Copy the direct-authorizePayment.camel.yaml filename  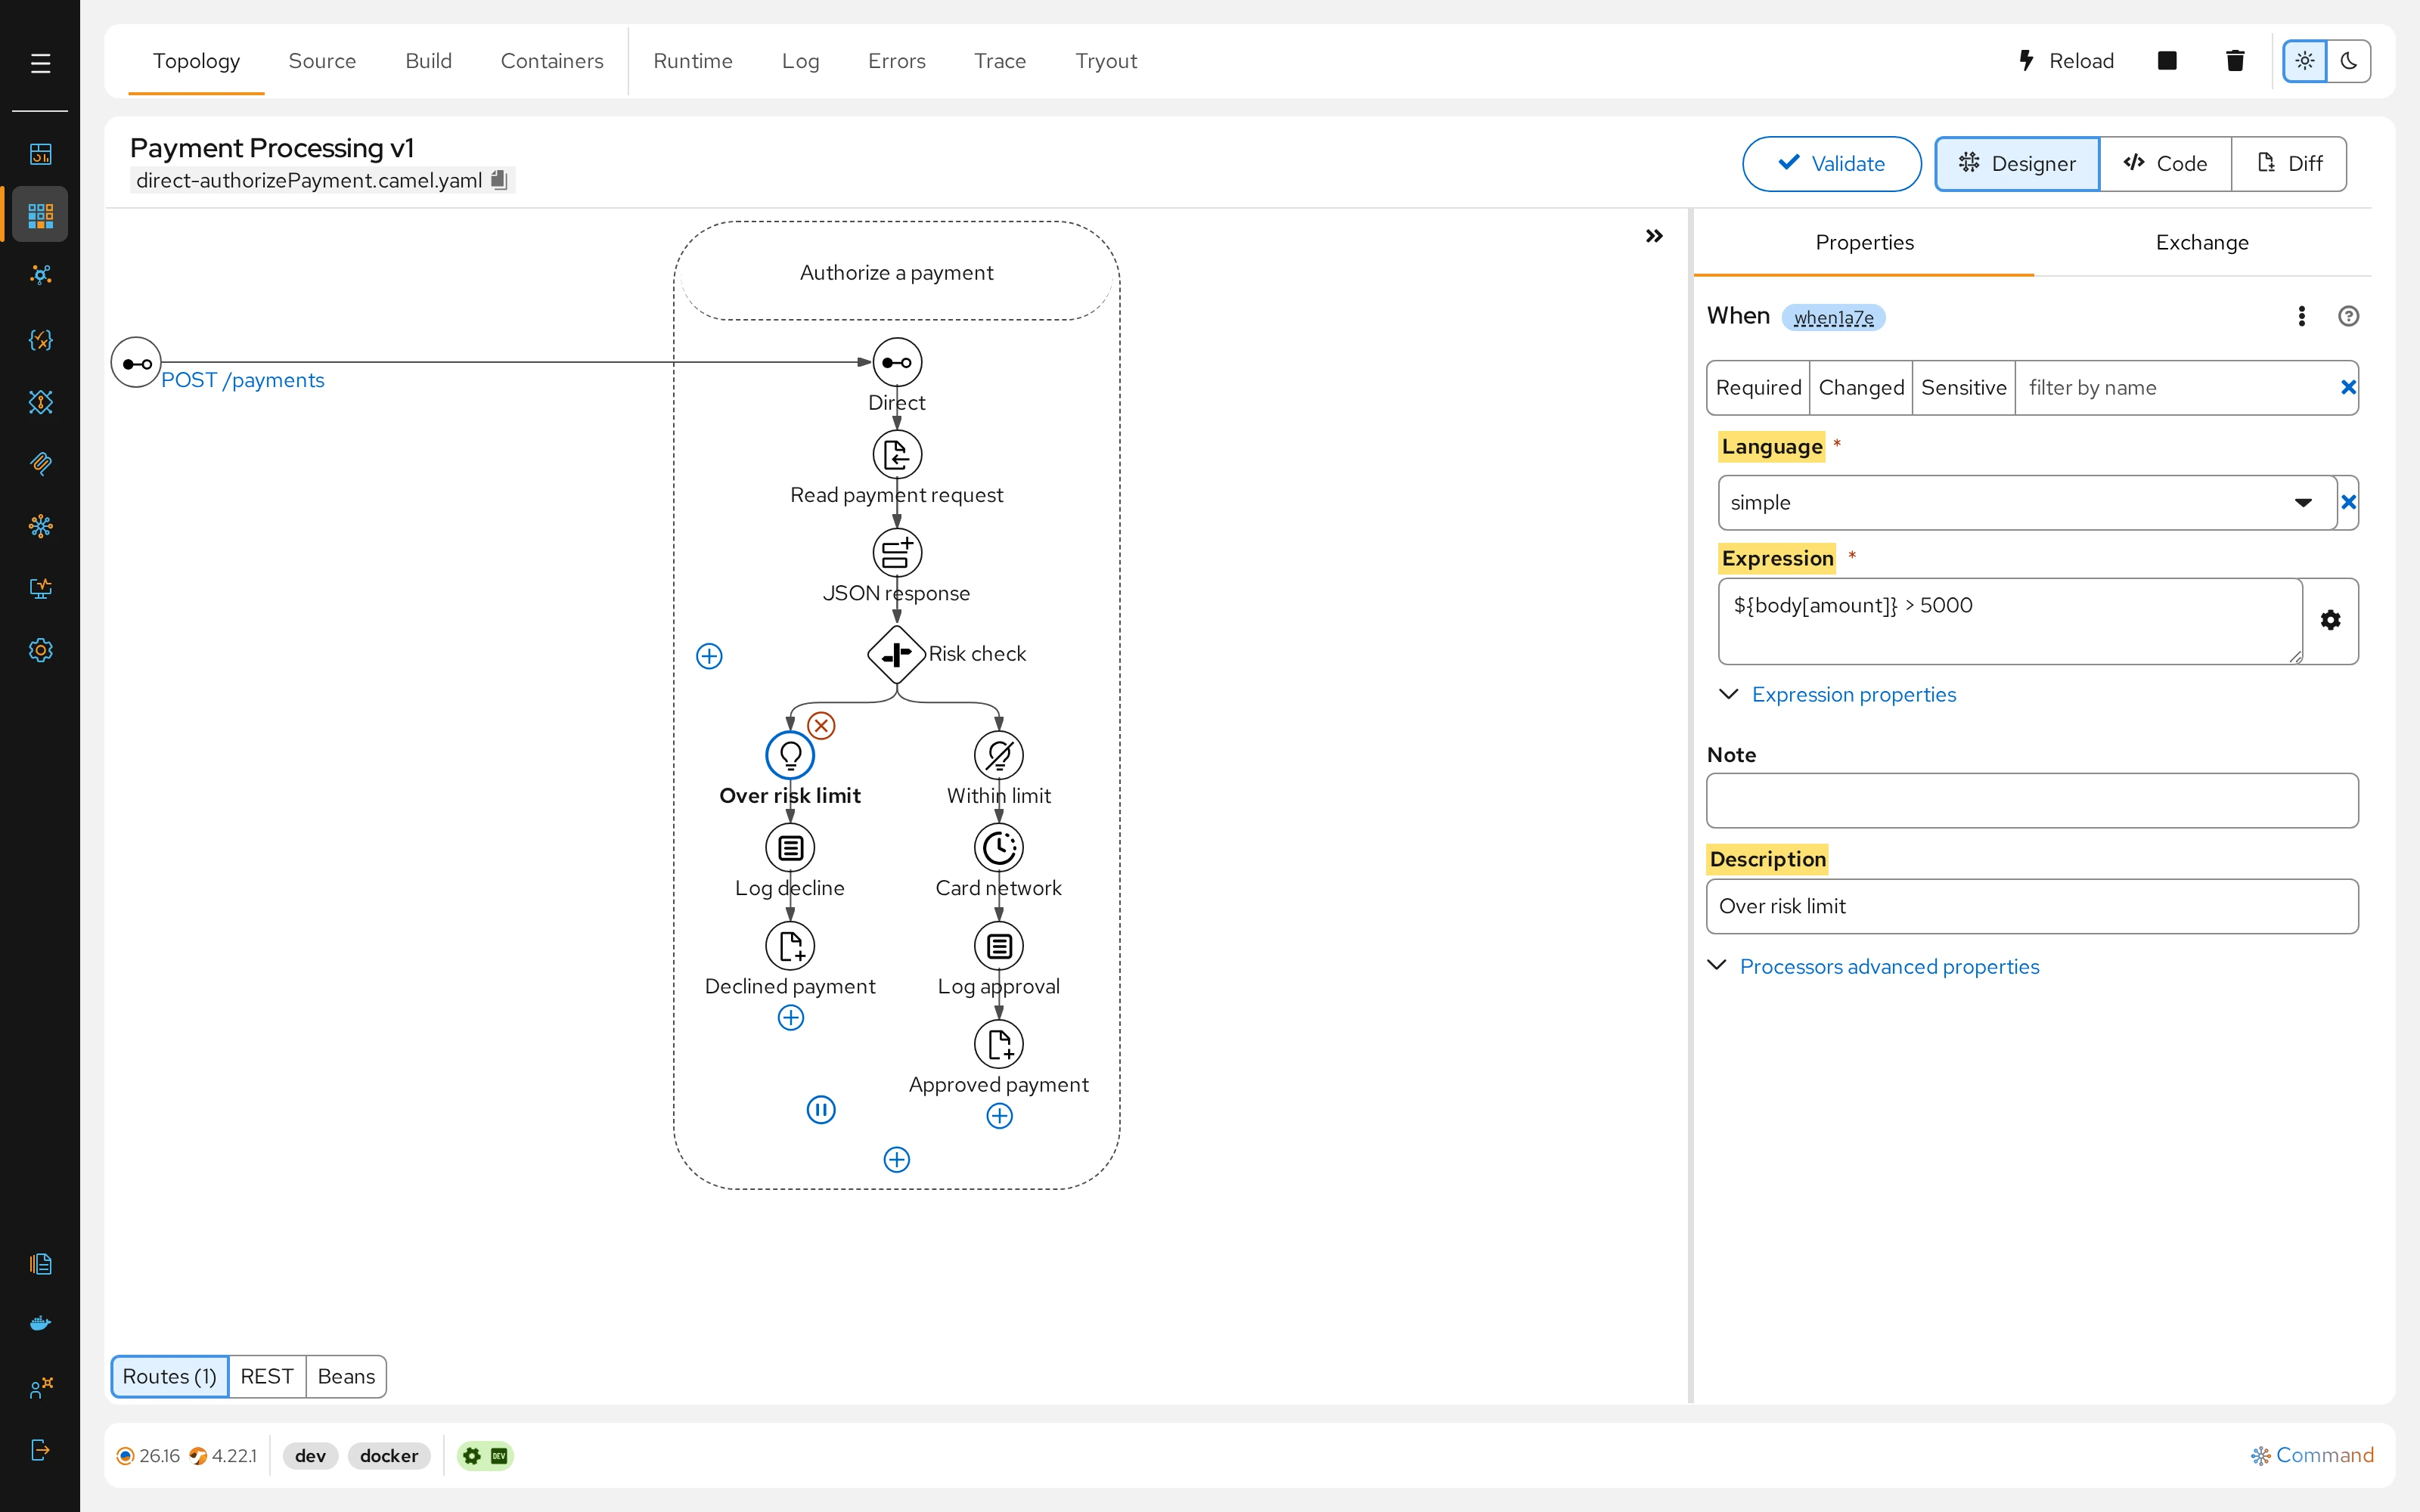(x=499, y=180)
